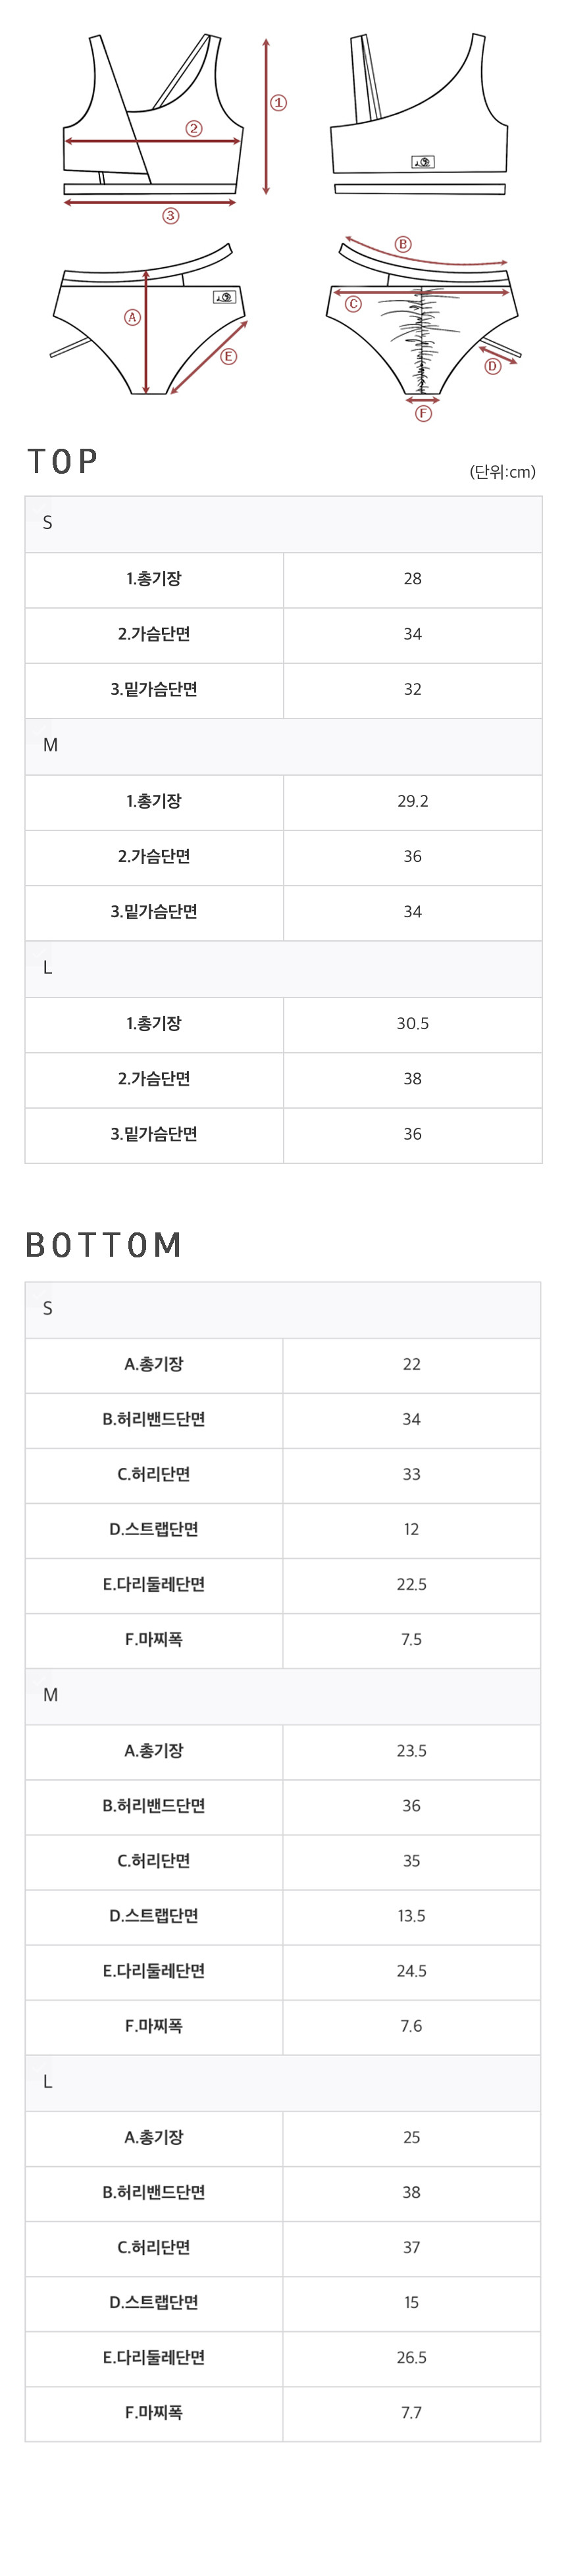Click the 29.2 value in TOP size M
The height and width of the screenshot is (2576, 566).
coord(412,801)
